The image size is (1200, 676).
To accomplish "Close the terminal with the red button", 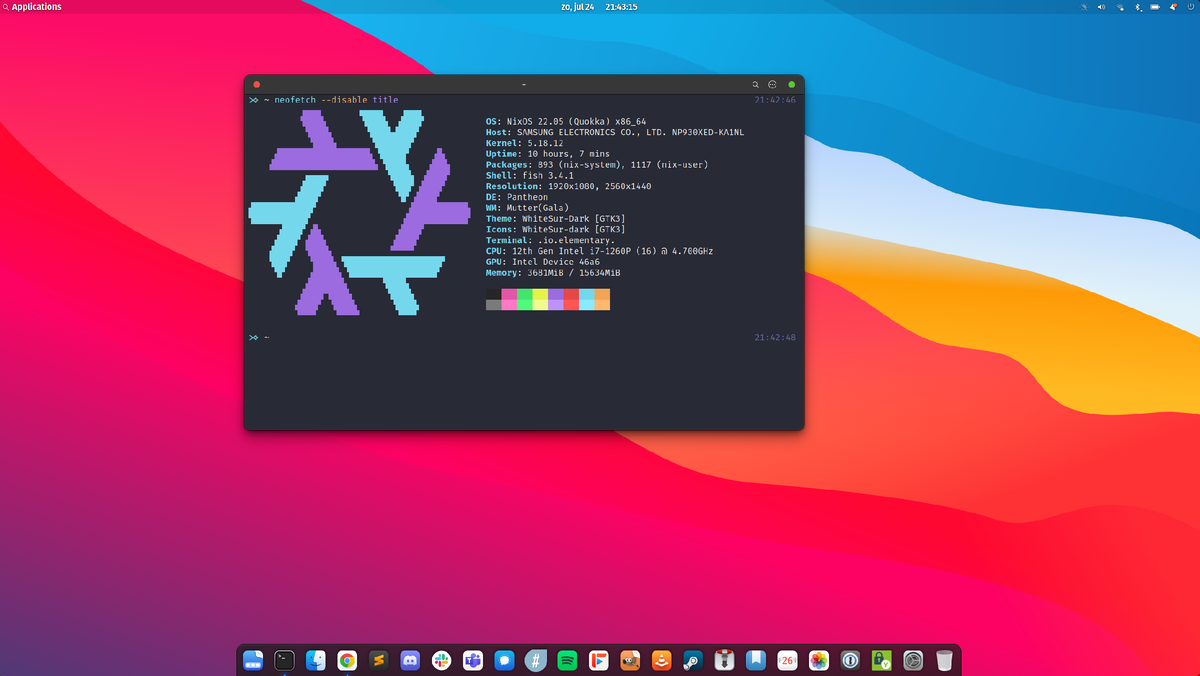I will [x=257, y=84].
